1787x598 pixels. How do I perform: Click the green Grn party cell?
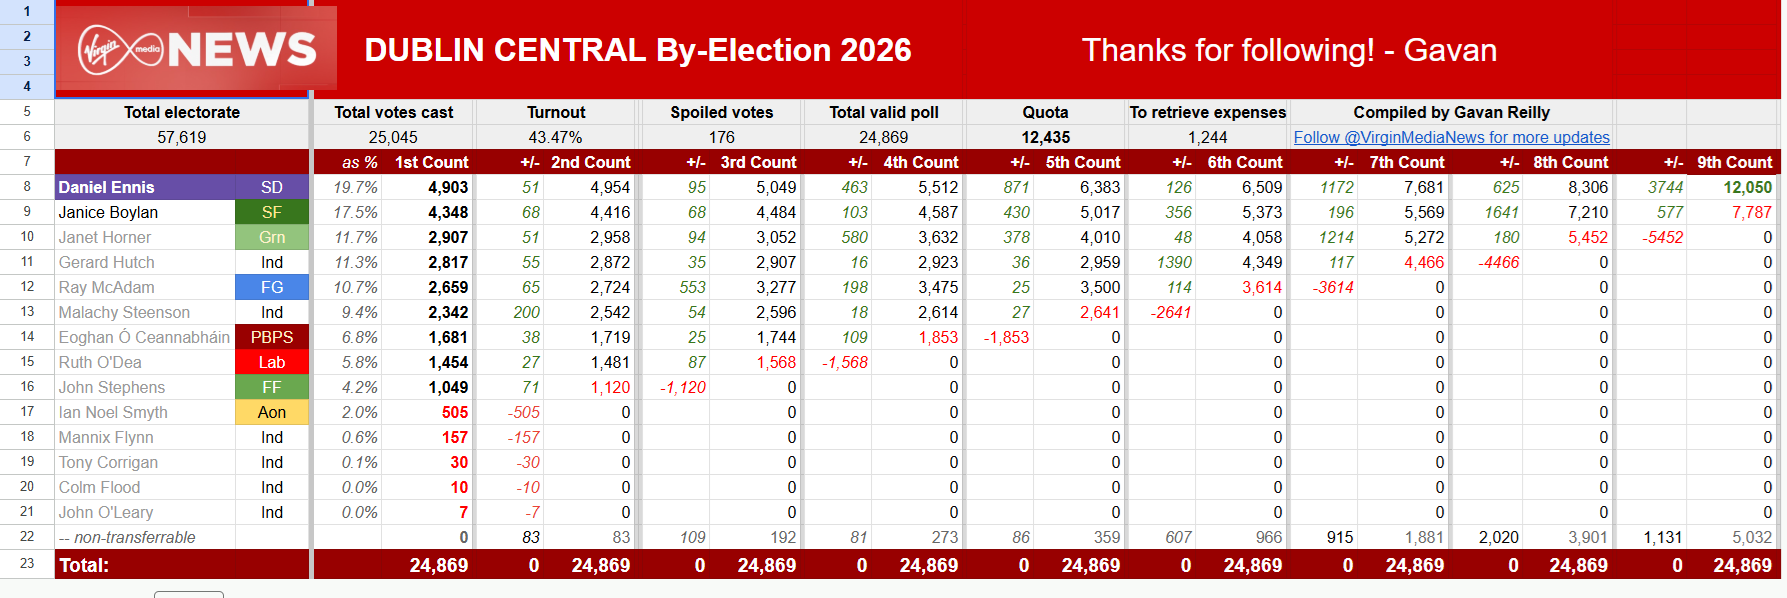[x=272, y=237]
